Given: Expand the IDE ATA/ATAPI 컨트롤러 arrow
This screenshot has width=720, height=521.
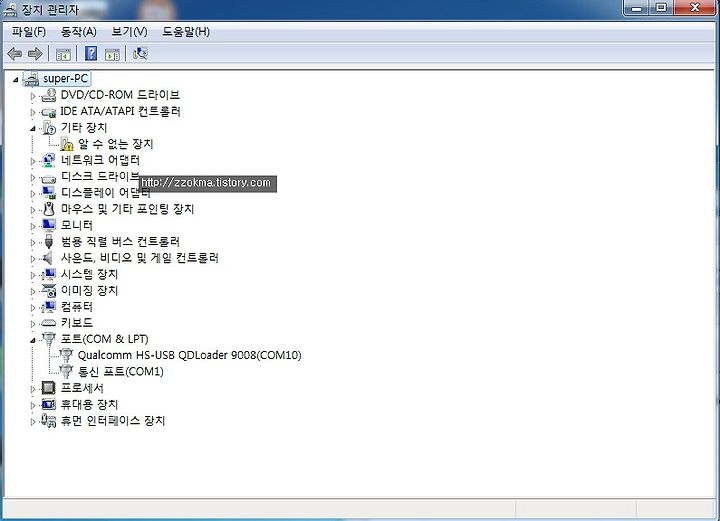Looking at the screenshot, I should [33, 112].
